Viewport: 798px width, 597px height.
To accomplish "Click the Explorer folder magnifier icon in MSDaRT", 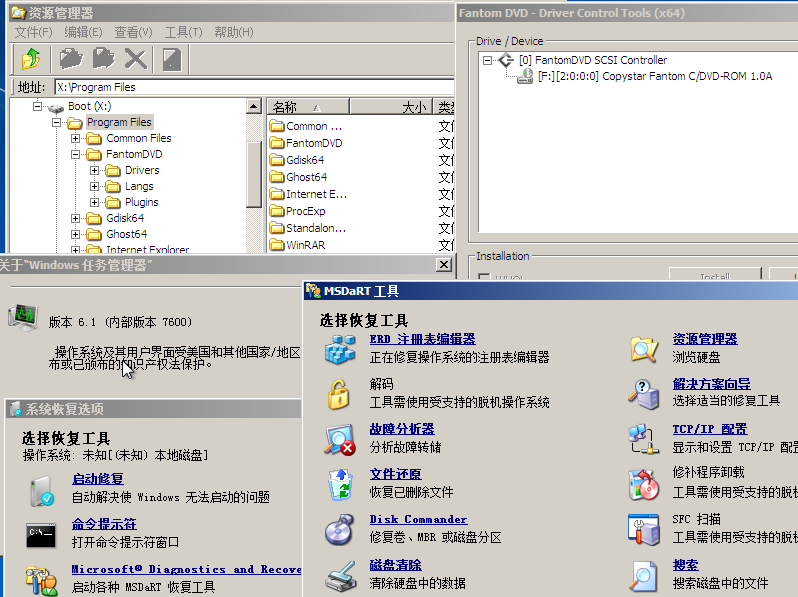I will 643,349.
